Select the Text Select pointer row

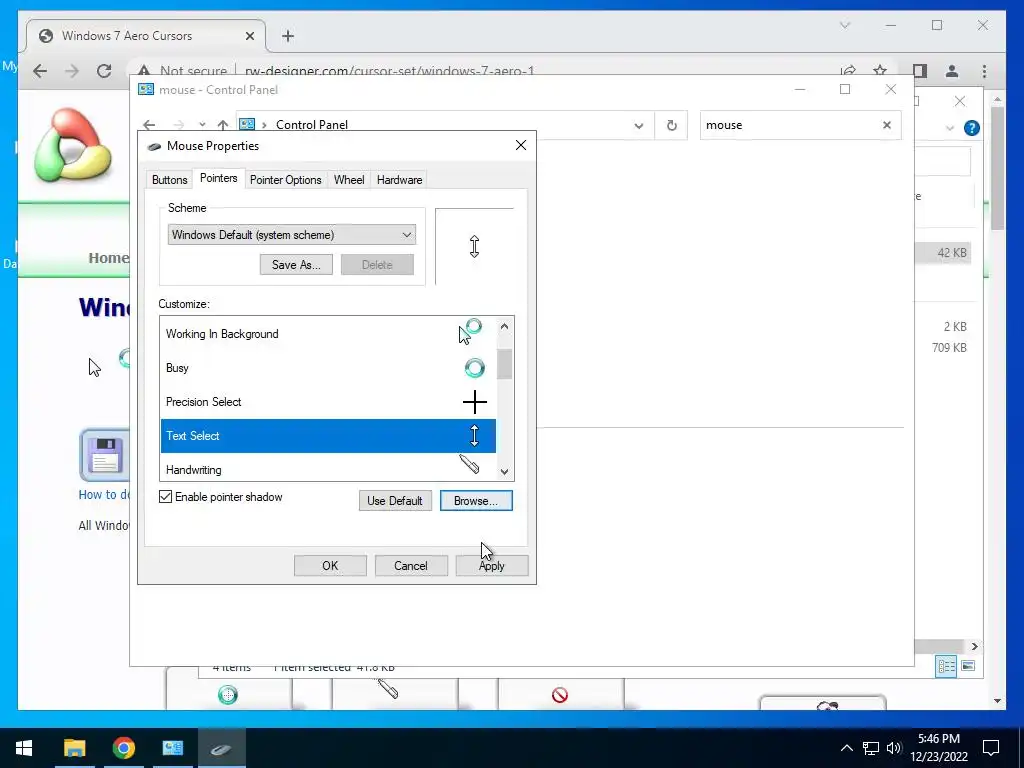click(x=328, y=436)
